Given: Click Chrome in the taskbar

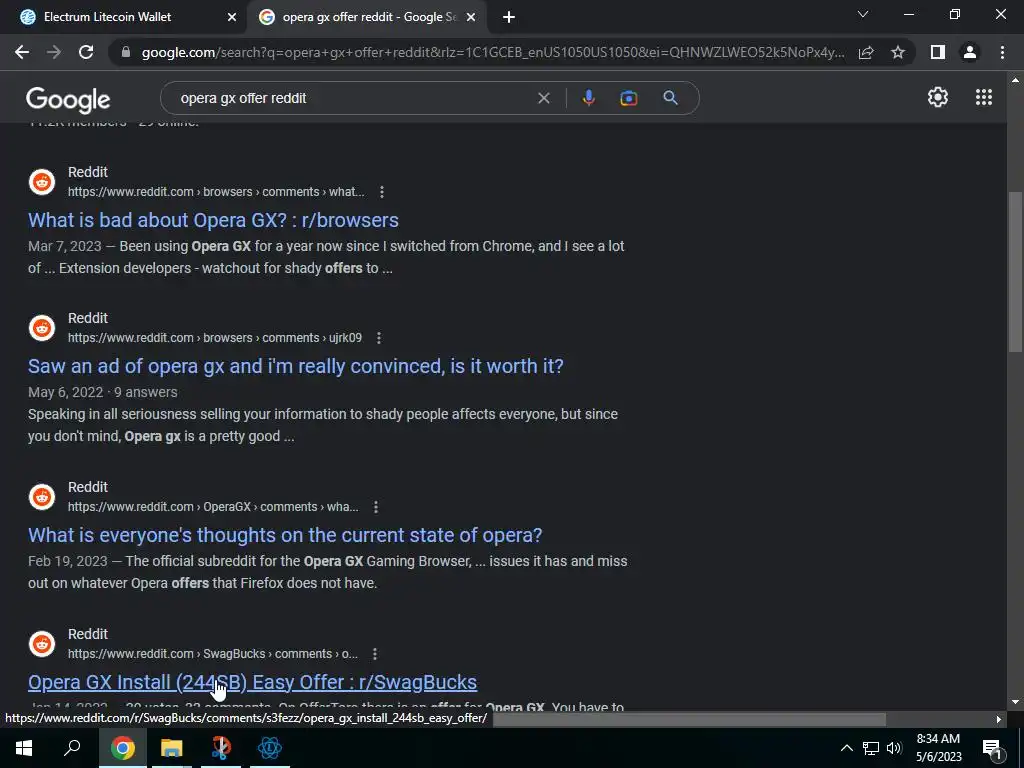Looking at the screenshot, I should click(122, 748).
